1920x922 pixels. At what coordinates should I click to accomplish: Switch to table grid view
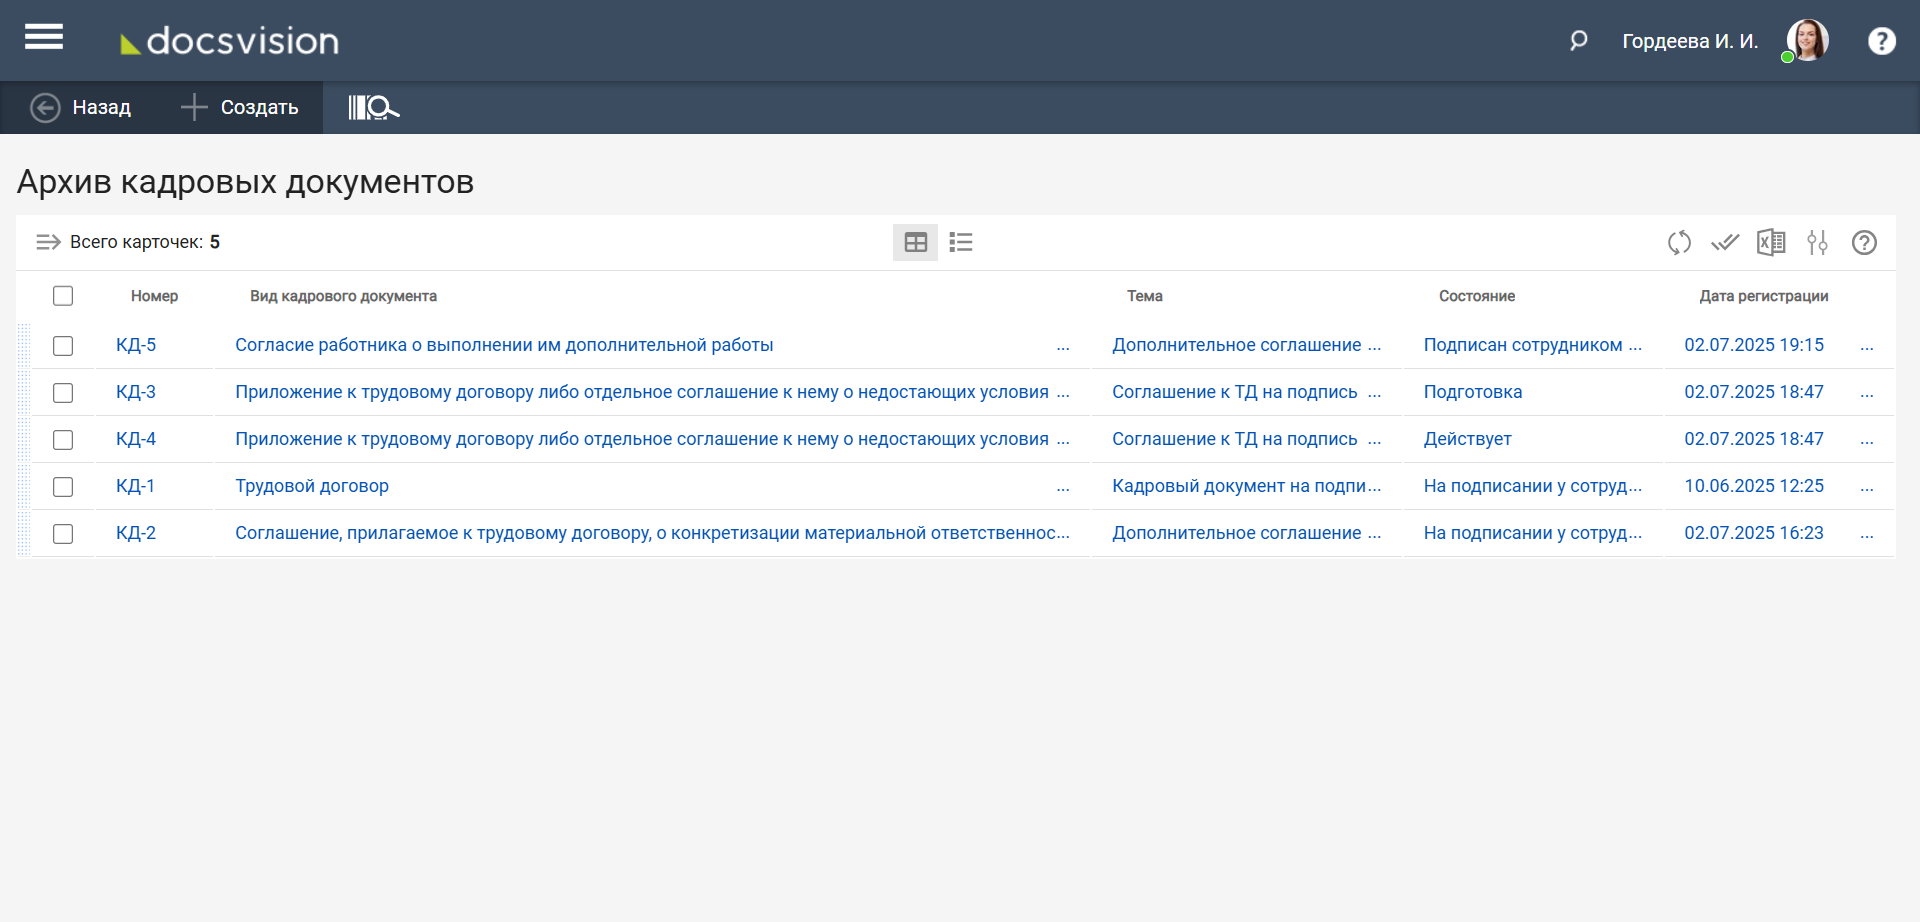pos(915,242)
